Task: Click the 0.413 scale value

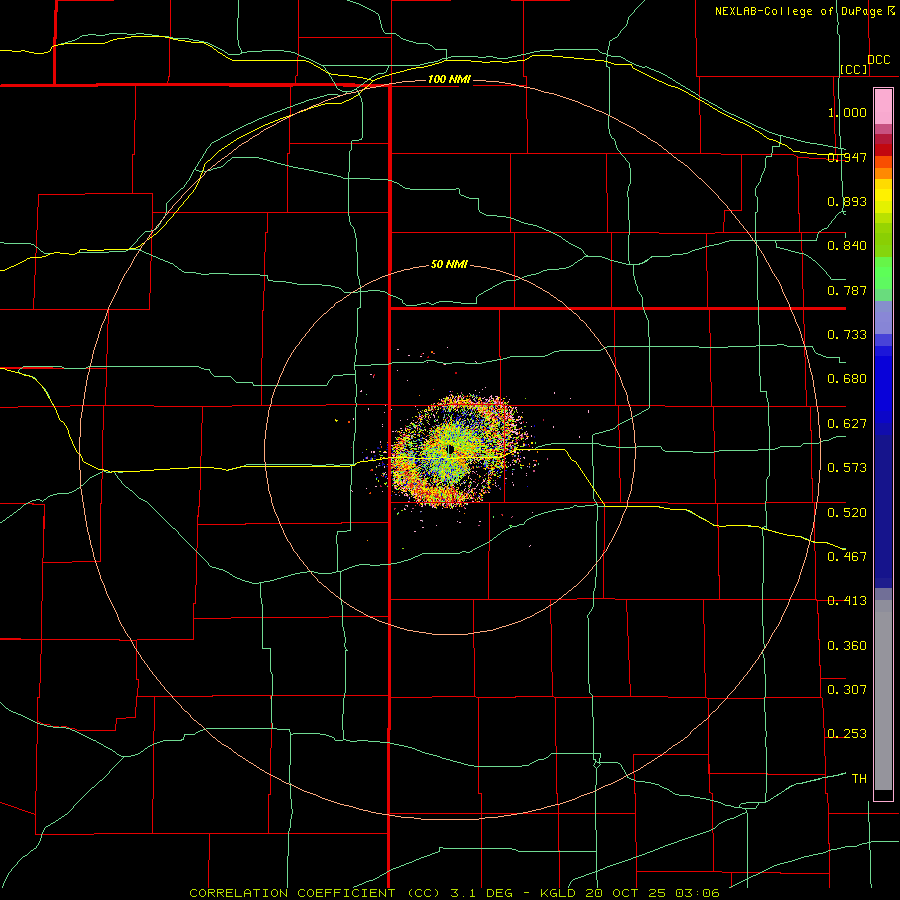Action: (x=847, y=601)
